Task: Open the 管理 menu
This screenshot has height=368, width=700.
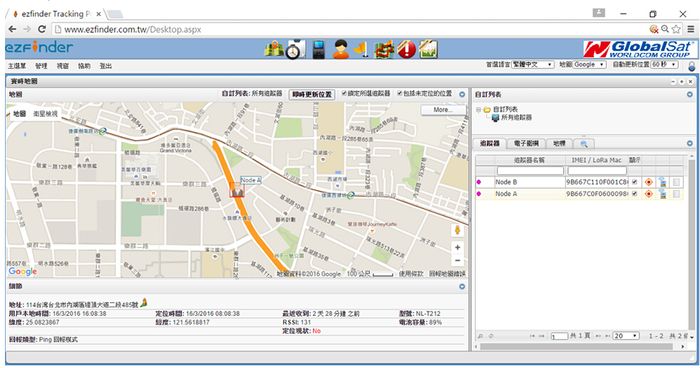Action: pyautogui.click(x=41, y=66)
